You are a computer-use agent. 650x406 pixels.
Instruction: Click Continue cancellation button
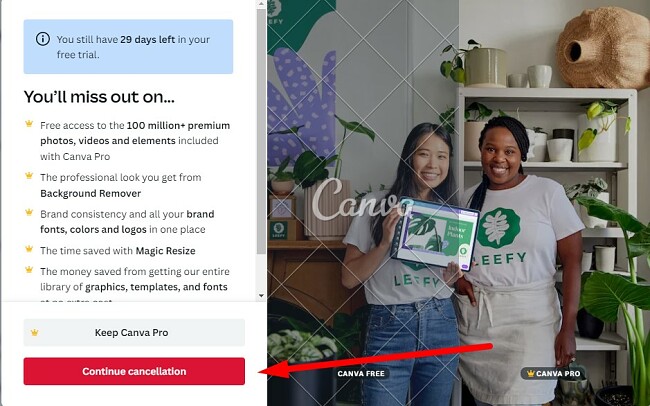pos(134,371)
